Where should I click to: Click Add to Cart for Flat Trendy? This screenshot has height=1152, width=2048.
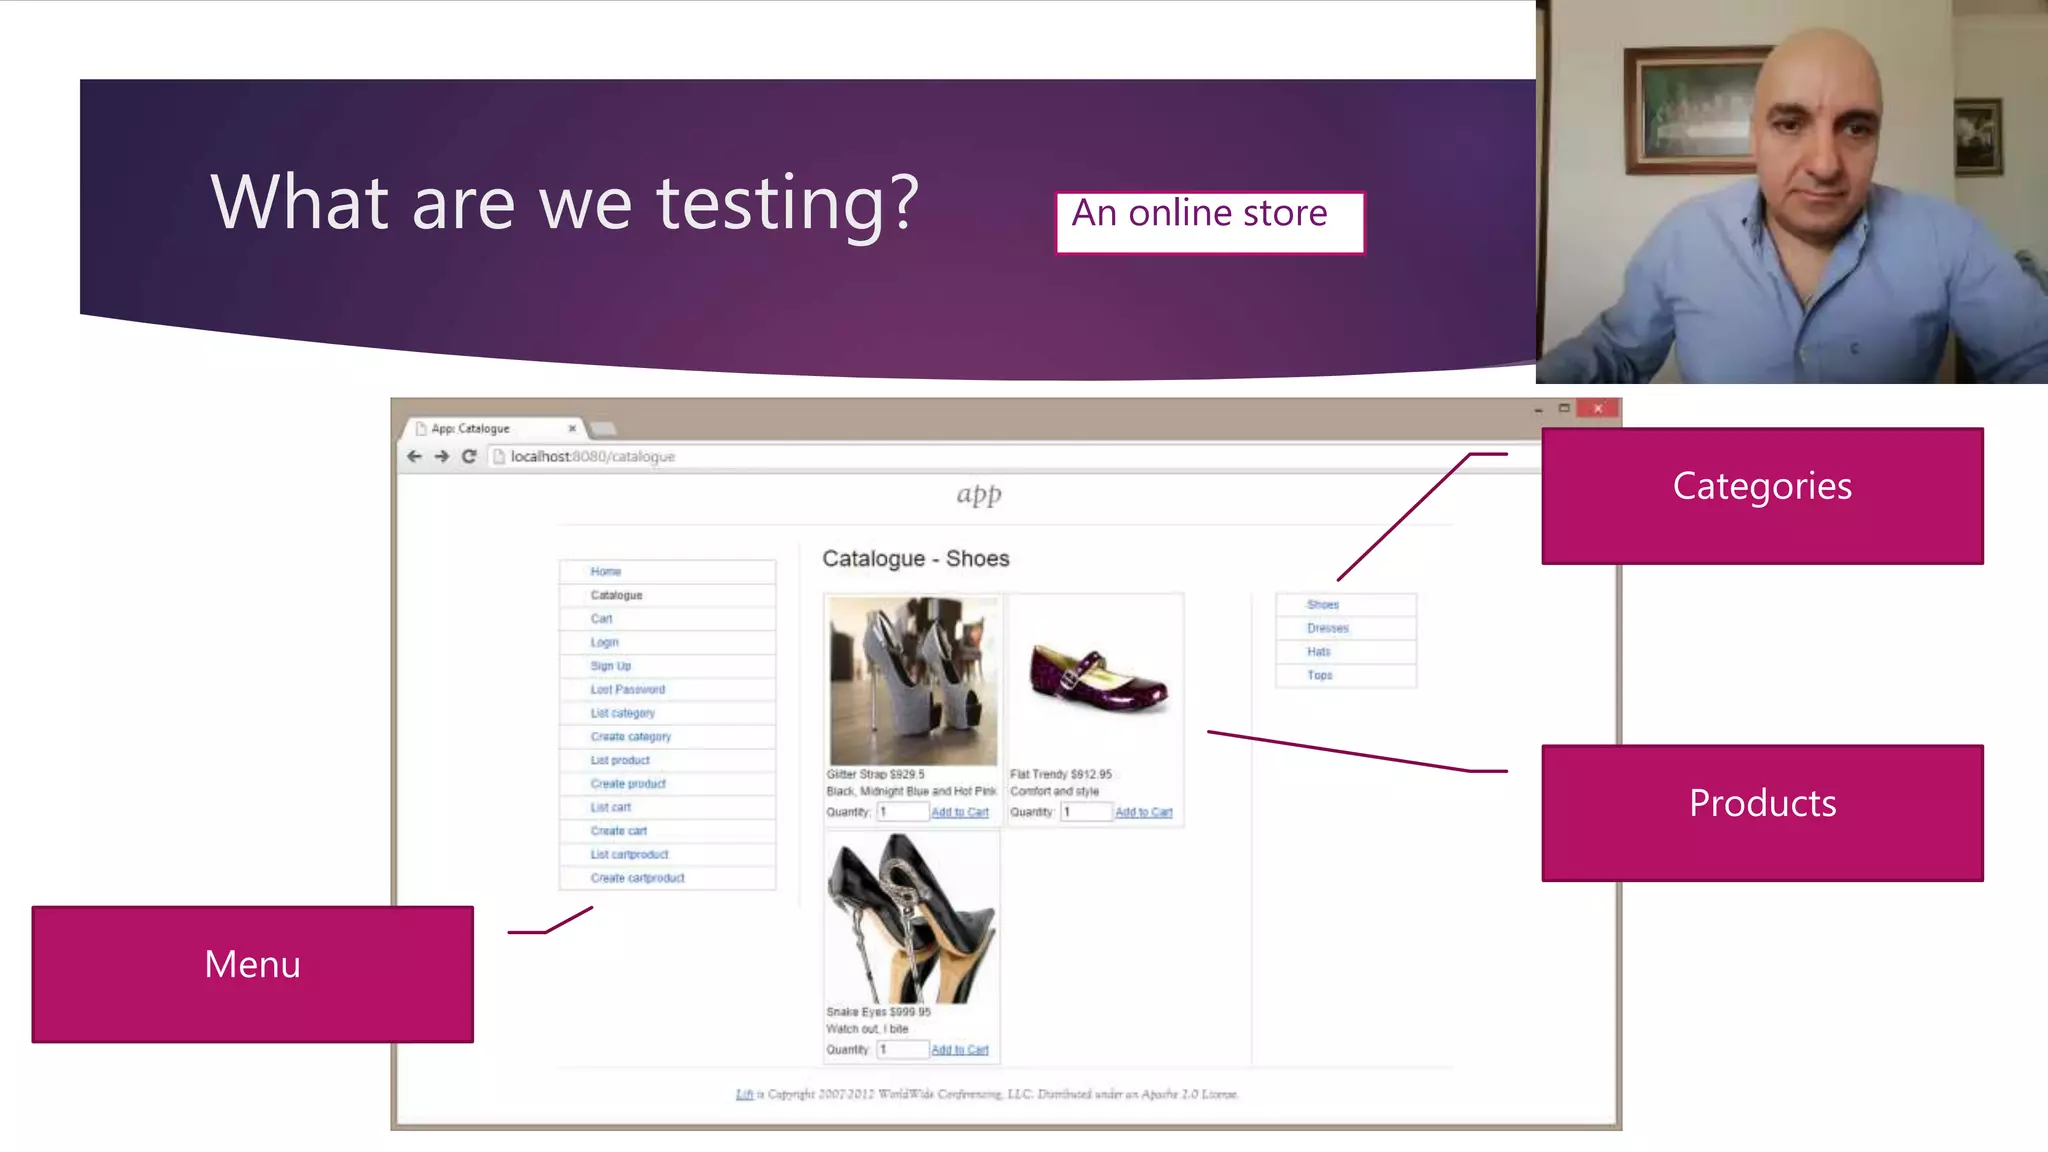pos(1143,812)
